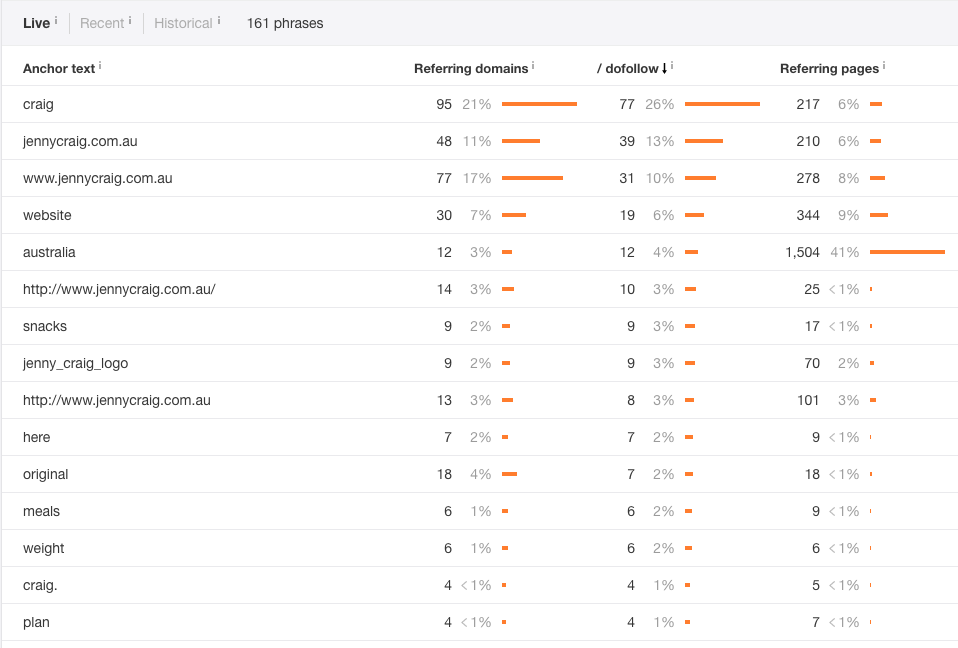958x648 pixels.
Task: Click the australia referring pages orange bar
Action: click(x=907, y=252)
